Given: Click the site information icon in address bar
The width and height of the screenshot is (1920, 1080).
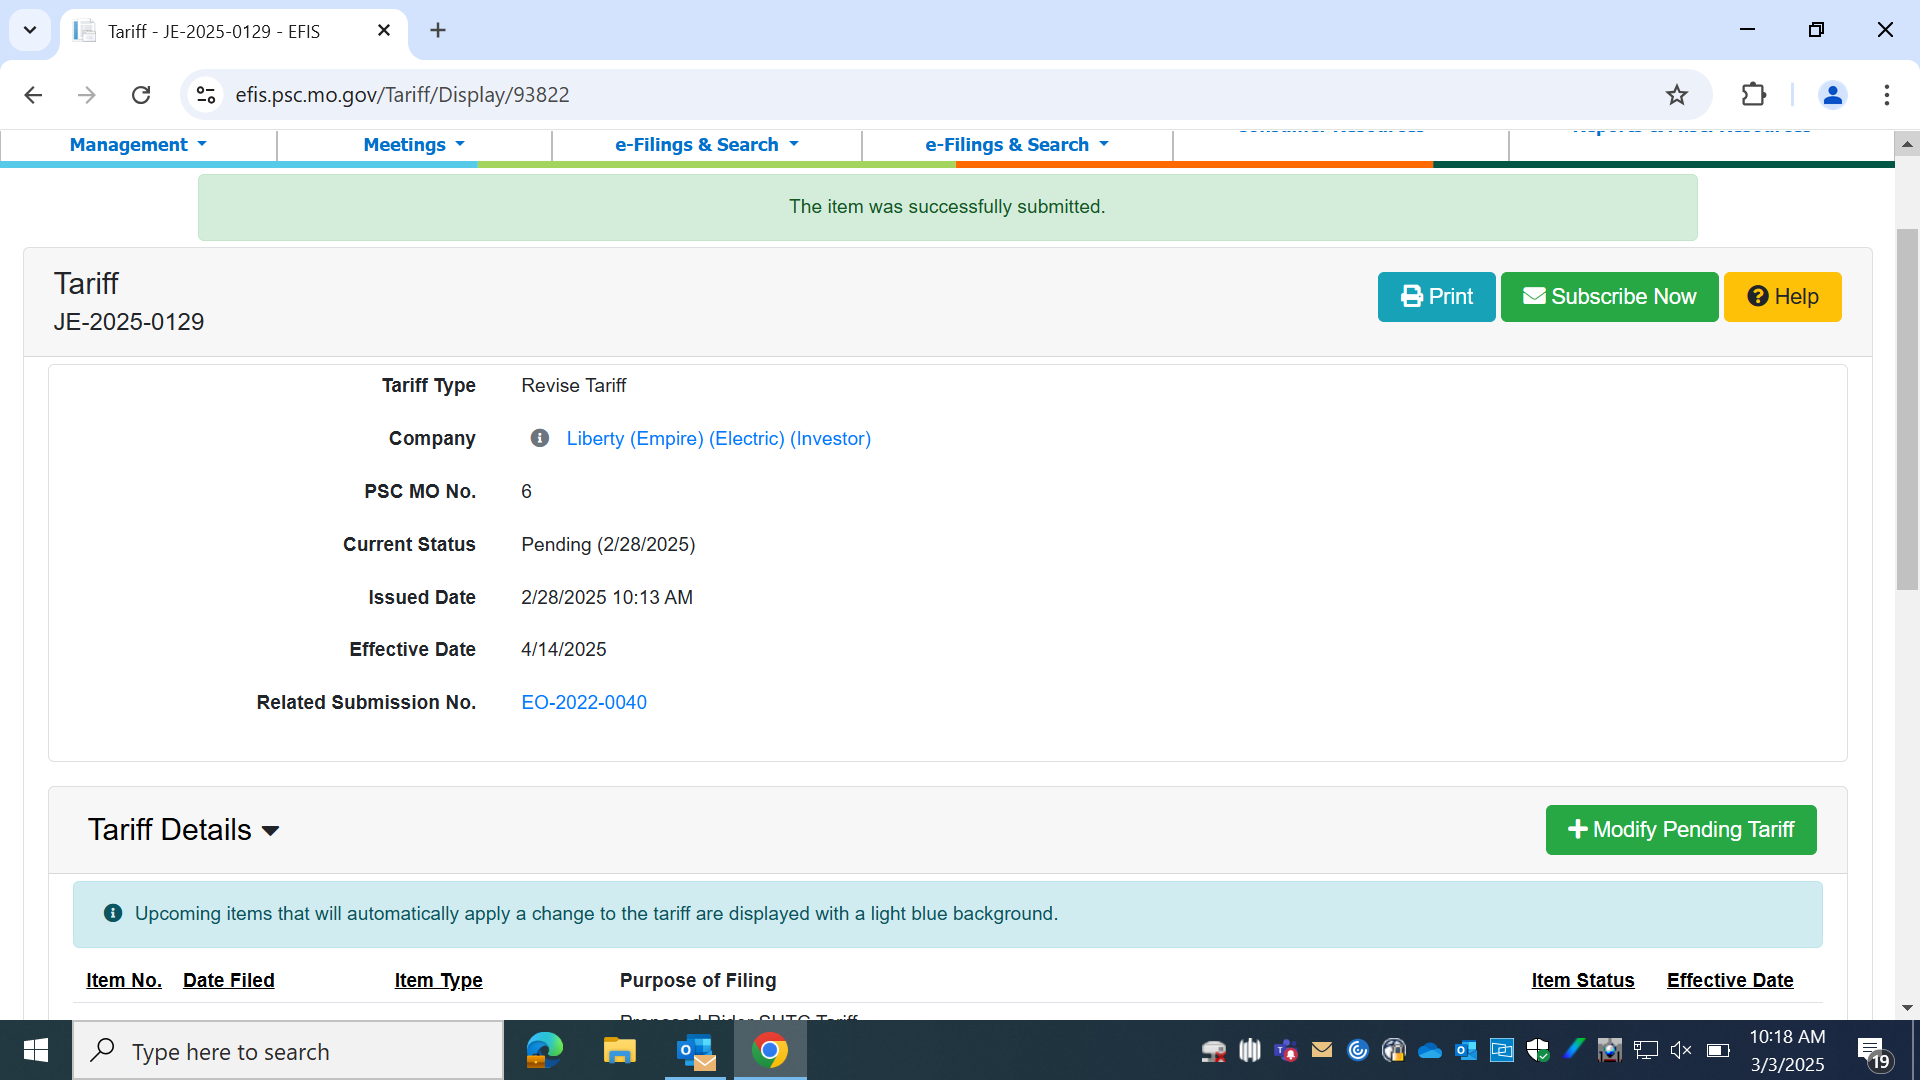Looking at the screenshot, I should pos(206,95).
